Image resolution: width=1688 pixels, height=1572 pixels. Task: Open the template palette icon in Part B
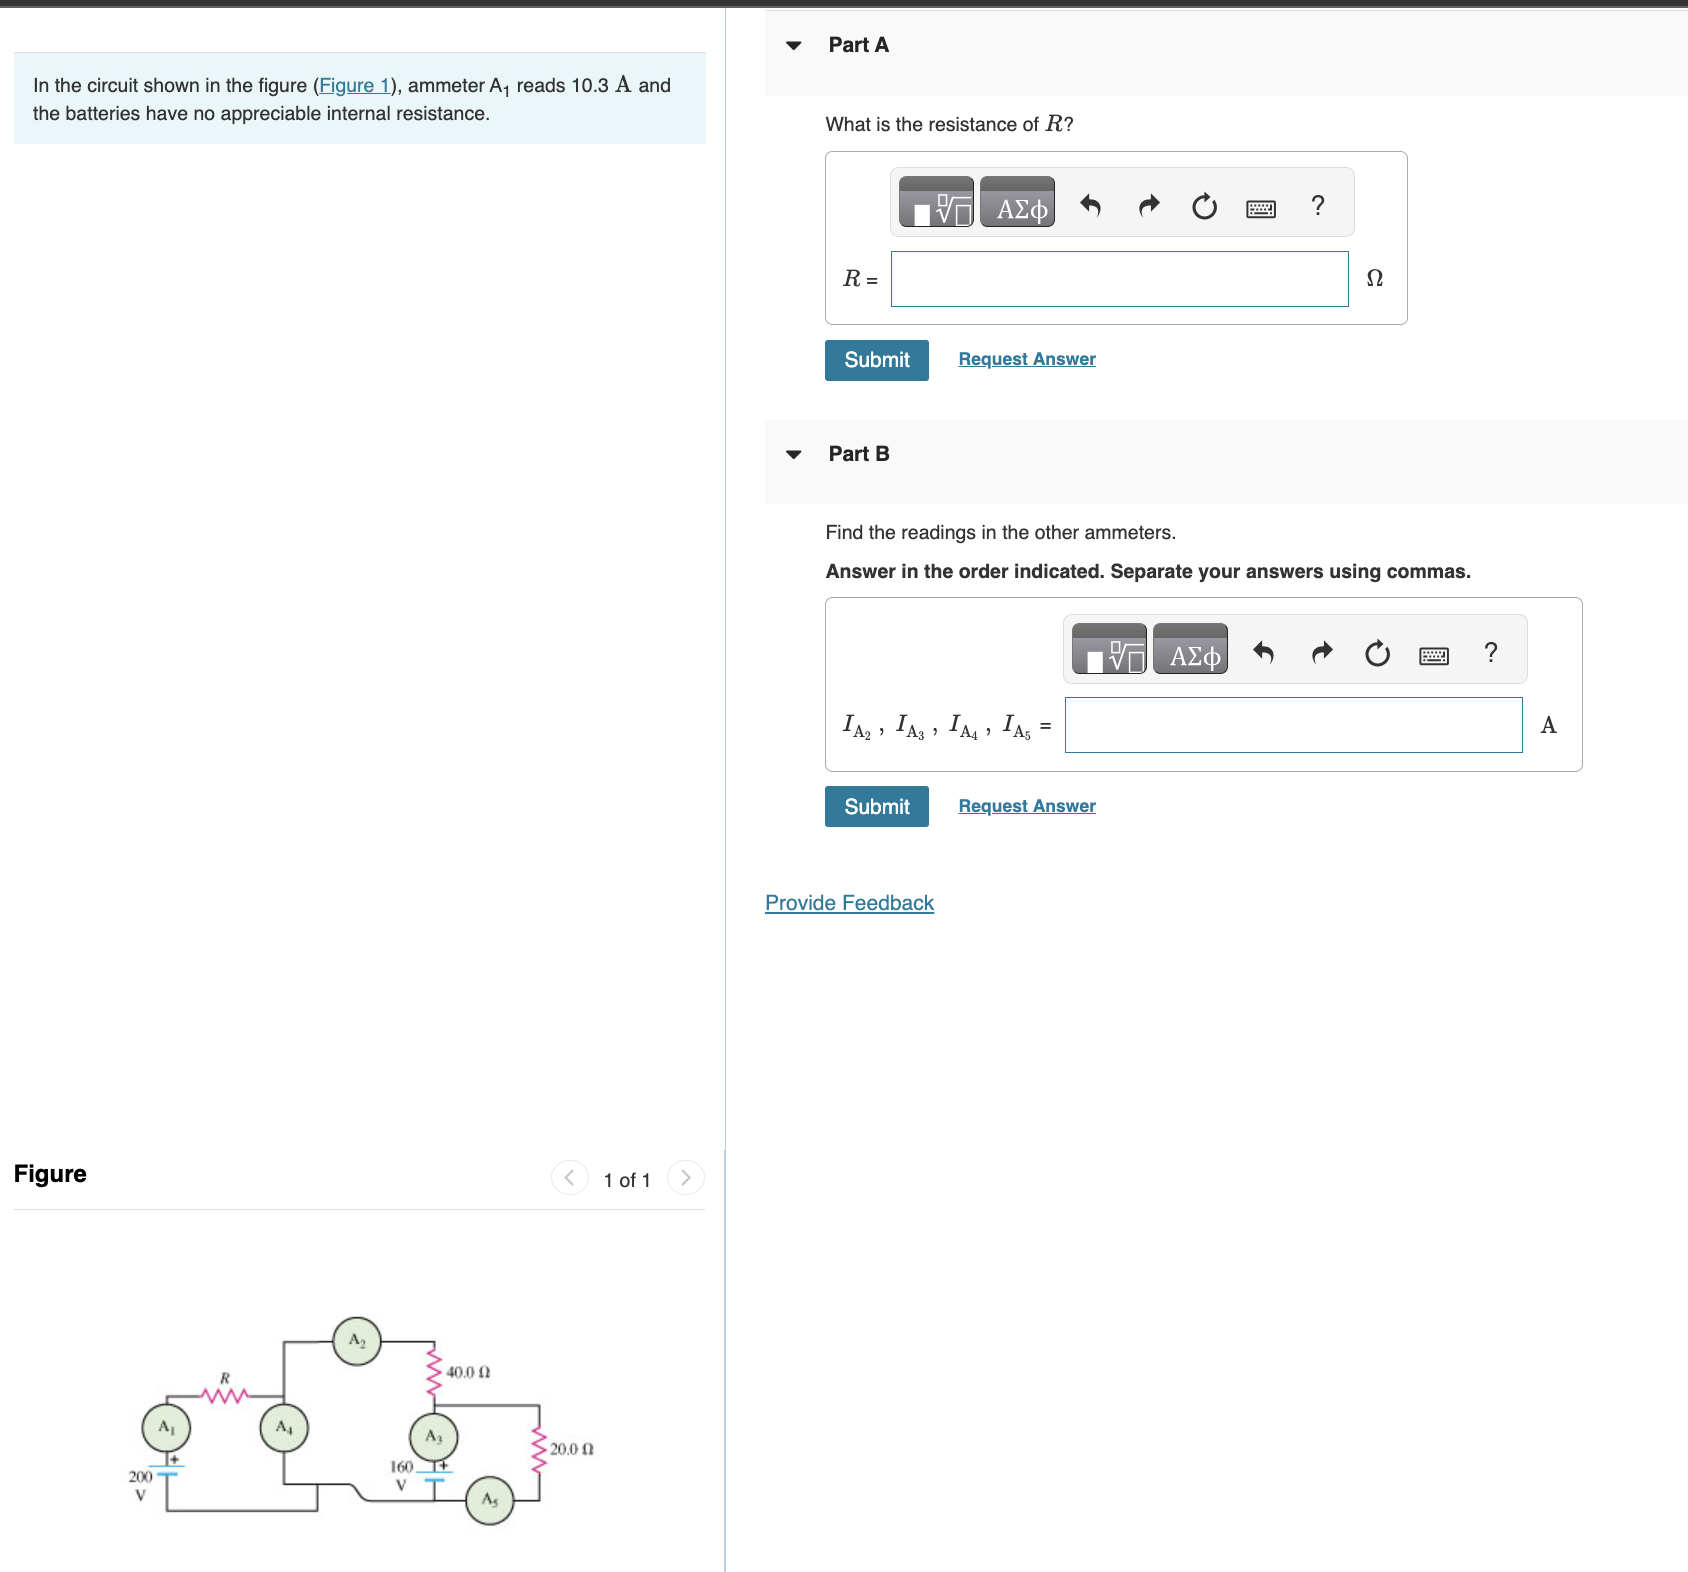(x=1108, y=650)
